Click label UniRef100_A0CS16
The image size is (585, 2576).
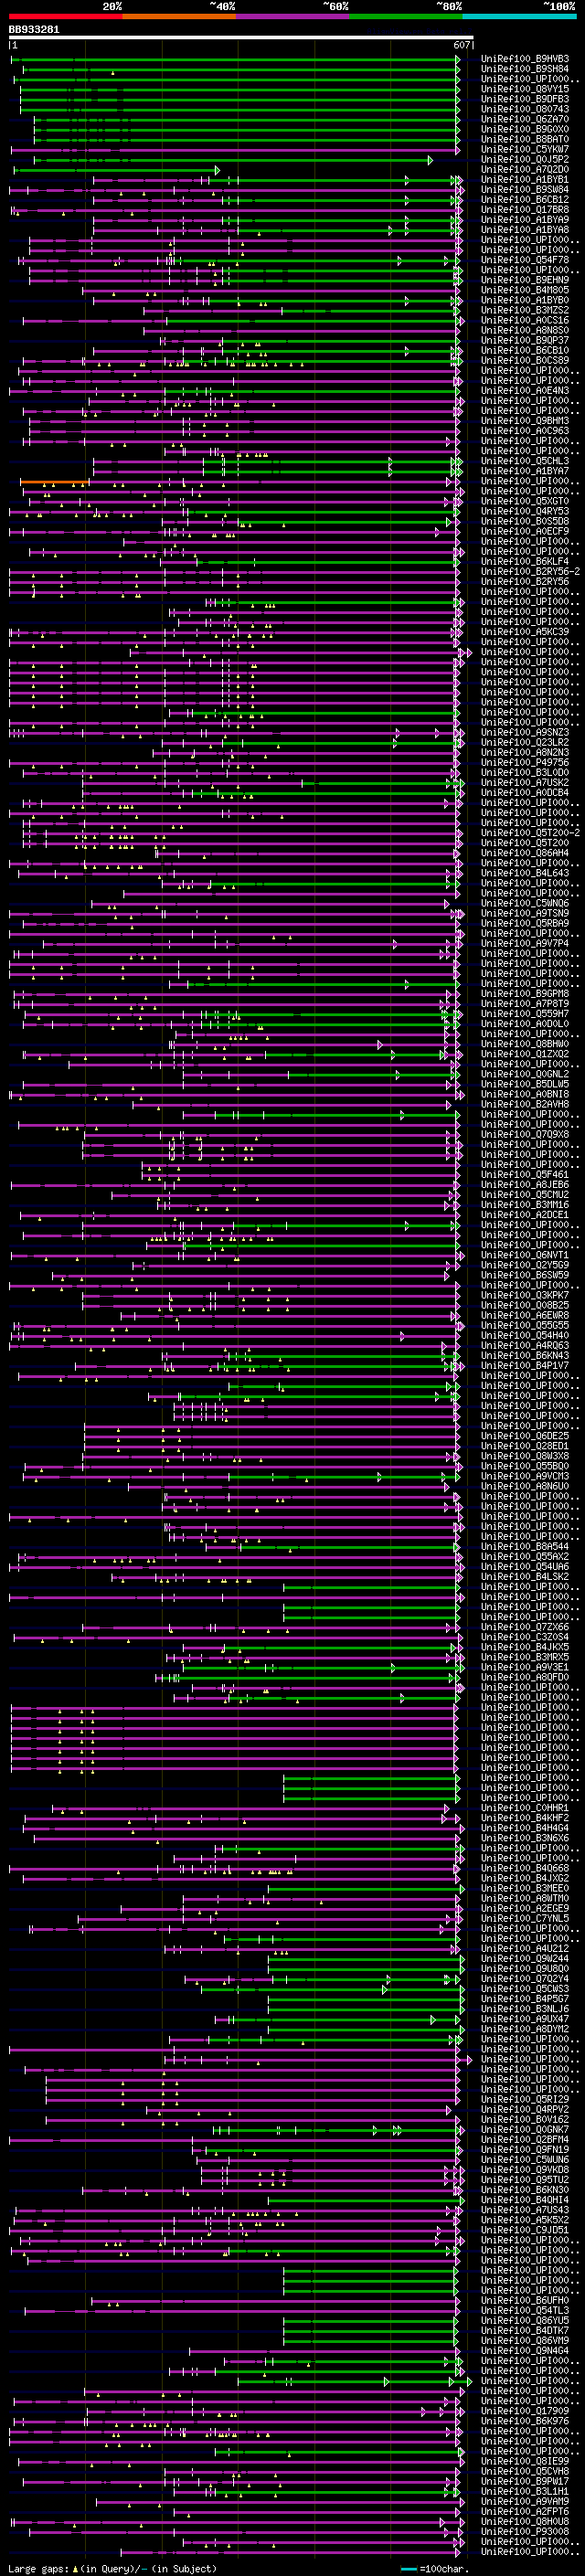(525, 320)
